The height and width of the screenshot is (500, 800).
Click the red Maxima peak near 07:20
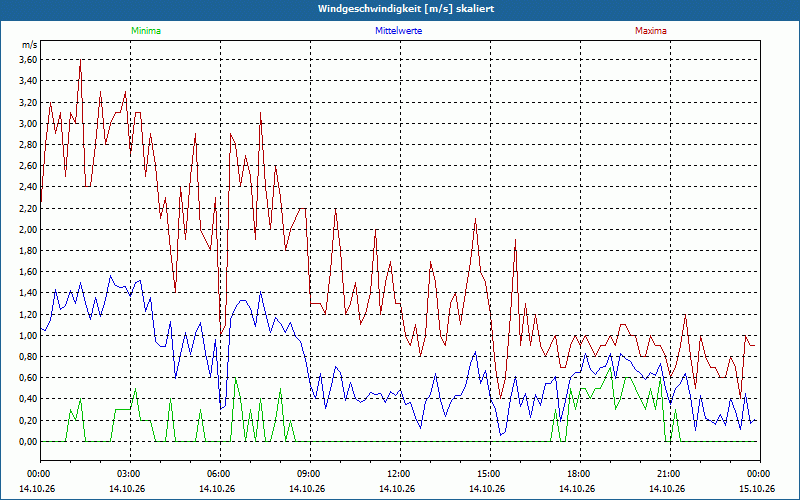pos(260,113)
